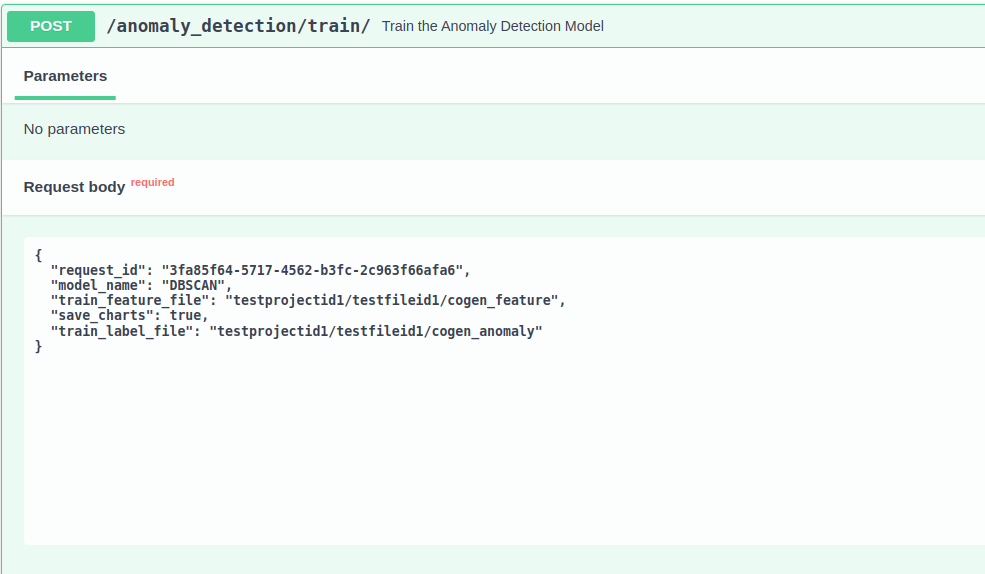Place cursor in the request_id UUID value

click(315, 270)
